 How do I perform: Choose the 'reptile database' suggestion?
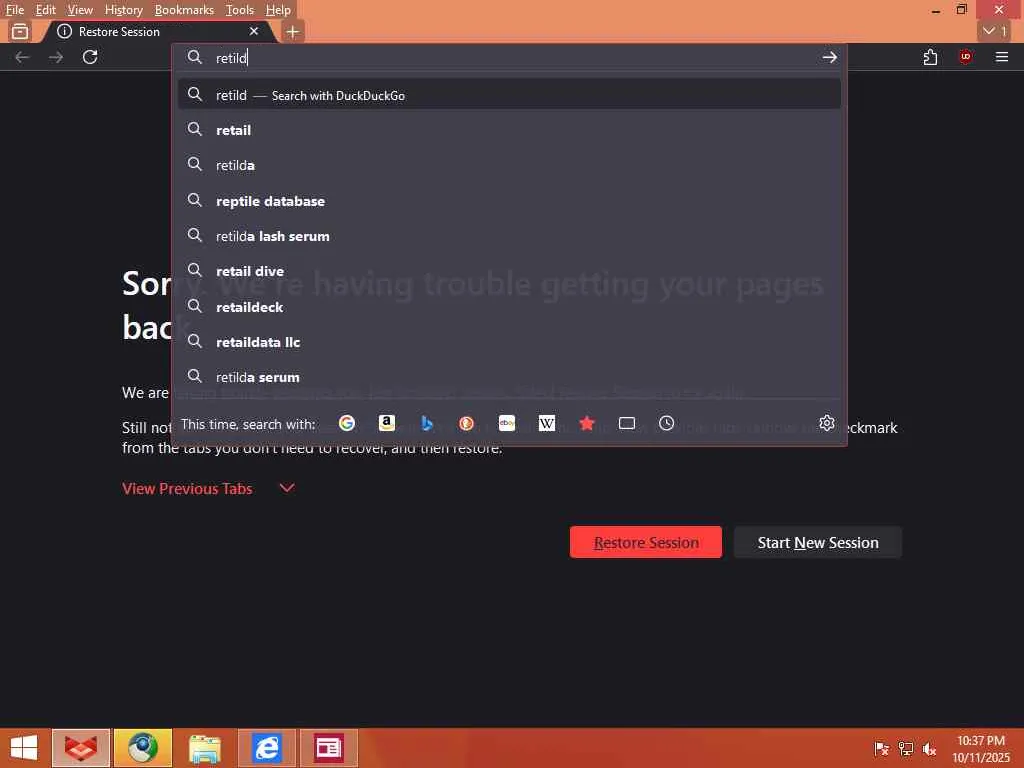(509, 200)
